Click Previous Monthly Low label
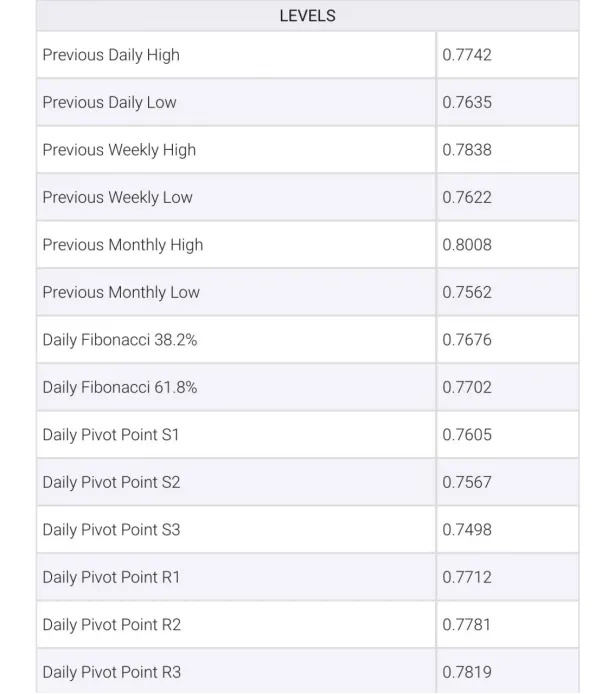This screenshot has width=602, height=694. [x=121, y=292]
